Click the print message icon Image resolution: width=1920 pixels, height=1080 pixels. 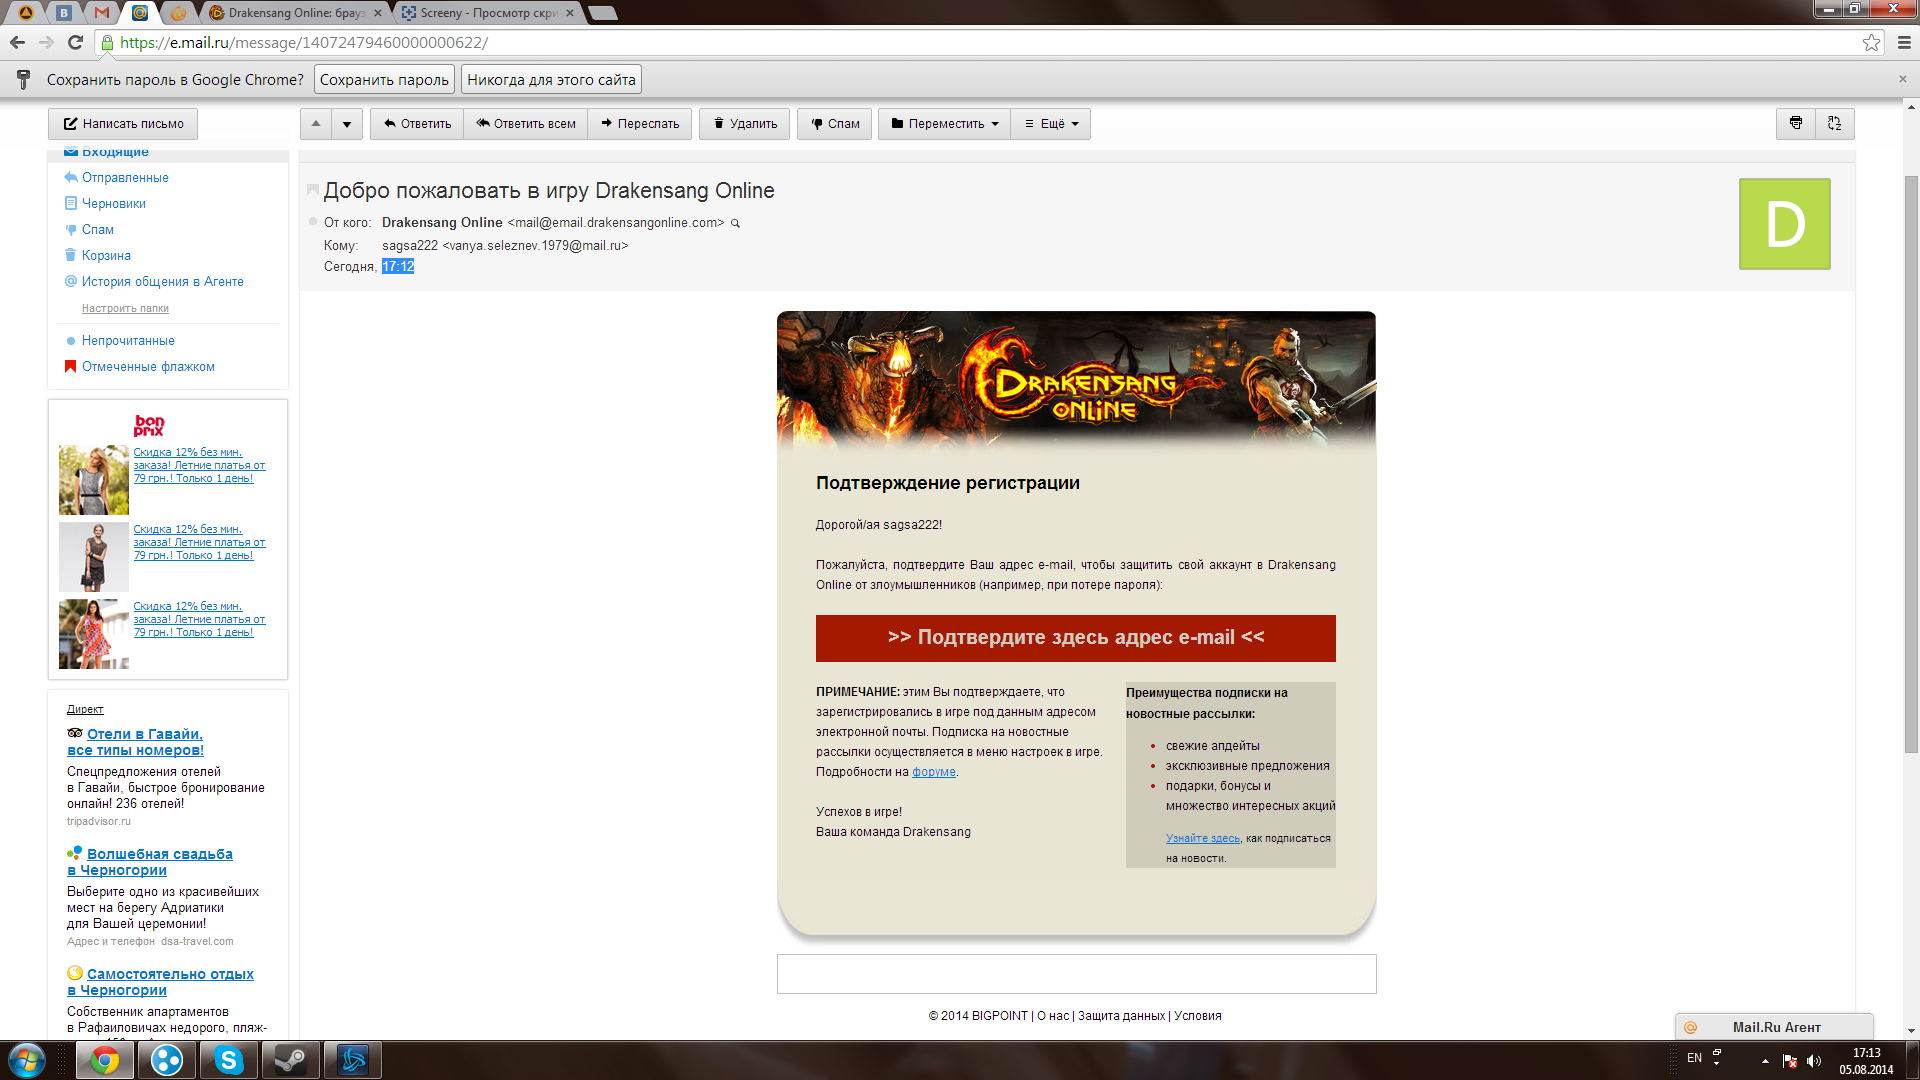coord(1795,123)
